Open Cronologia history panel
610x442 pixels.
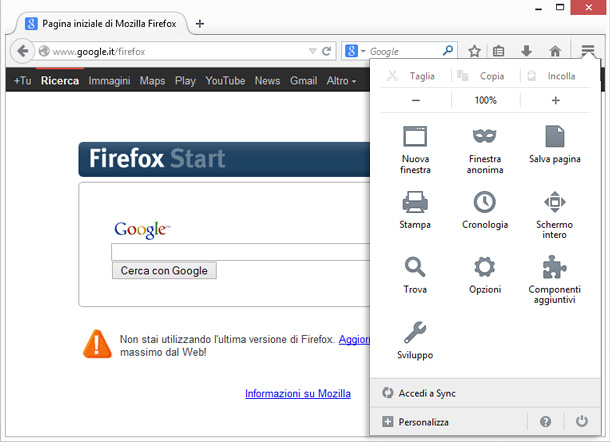(x=484, y=202)
